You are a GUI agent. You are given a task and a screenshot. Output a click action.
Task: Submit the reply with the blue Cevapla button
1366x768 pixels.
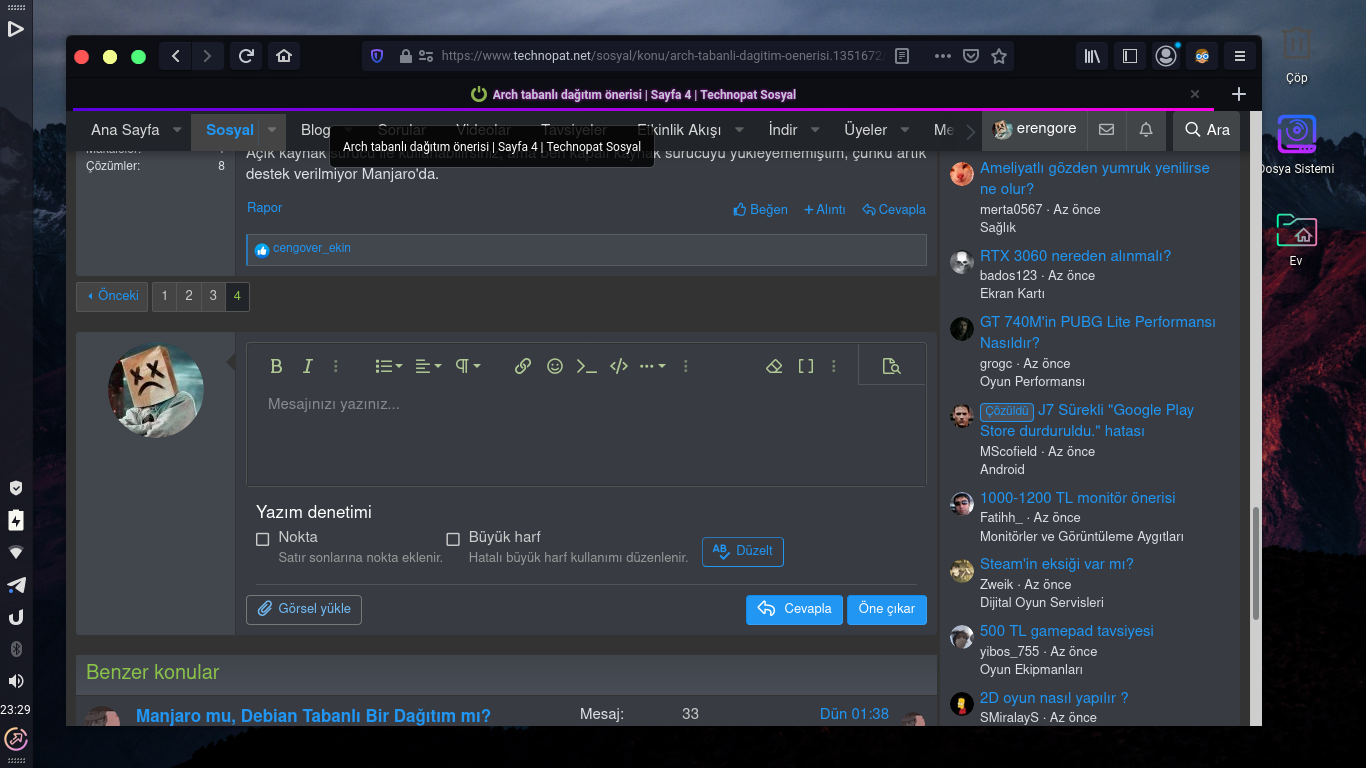coord(794,609)
